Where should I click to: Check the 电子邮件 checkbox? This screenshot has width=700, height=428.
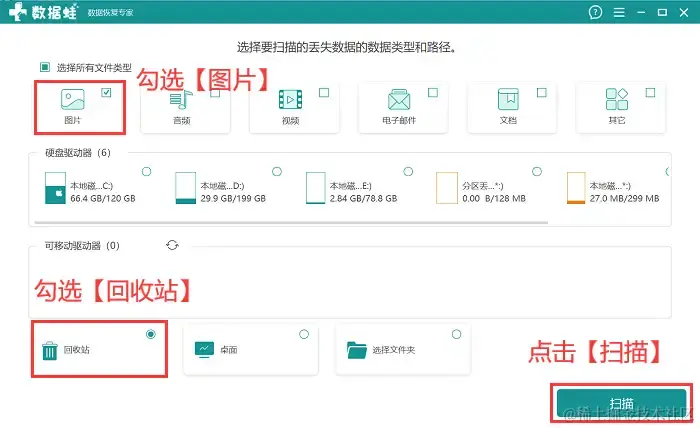[433, 92]
